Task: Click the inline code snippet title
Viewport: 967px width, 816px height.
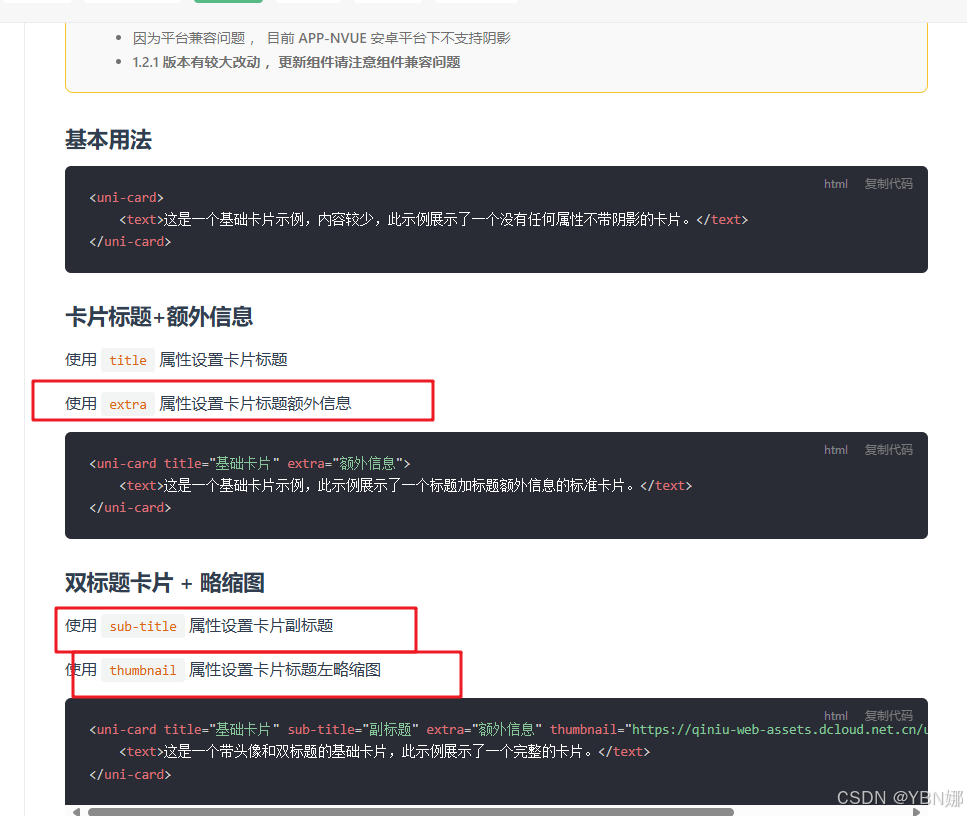Action: pyautogui.click(x=127, y=359)
